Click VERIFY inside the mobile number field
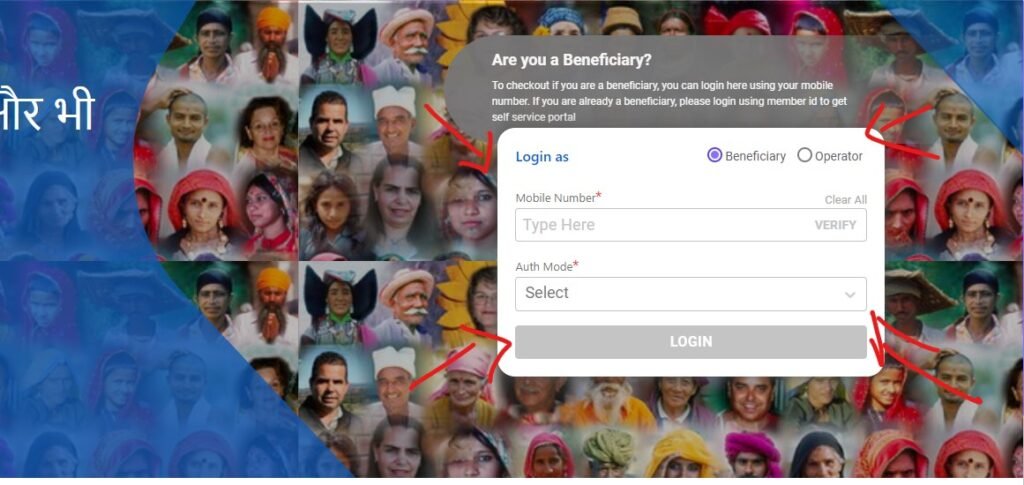The height and width of the screenshot is (485, 1024). click(x=835, y=225)
